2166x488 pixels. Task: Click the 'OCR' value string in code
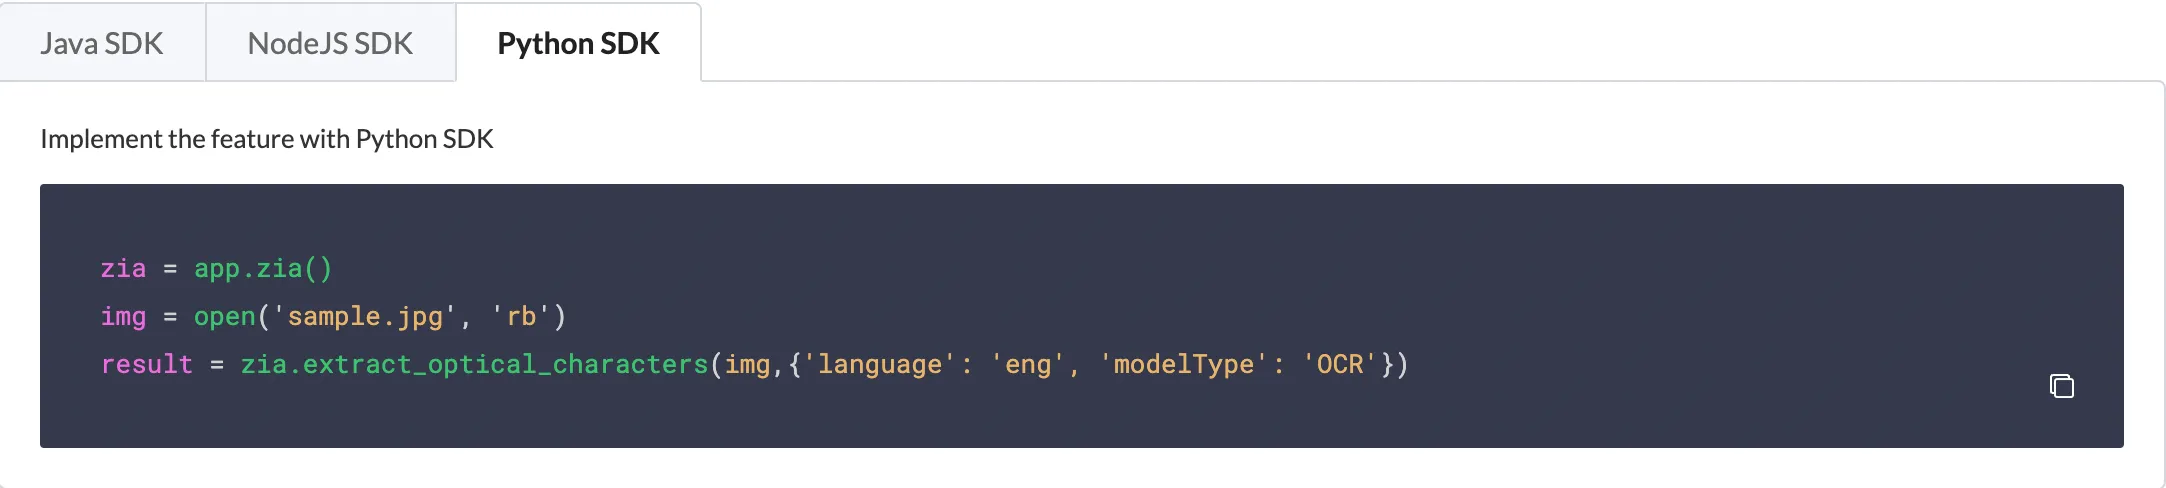coord(1340,364)
